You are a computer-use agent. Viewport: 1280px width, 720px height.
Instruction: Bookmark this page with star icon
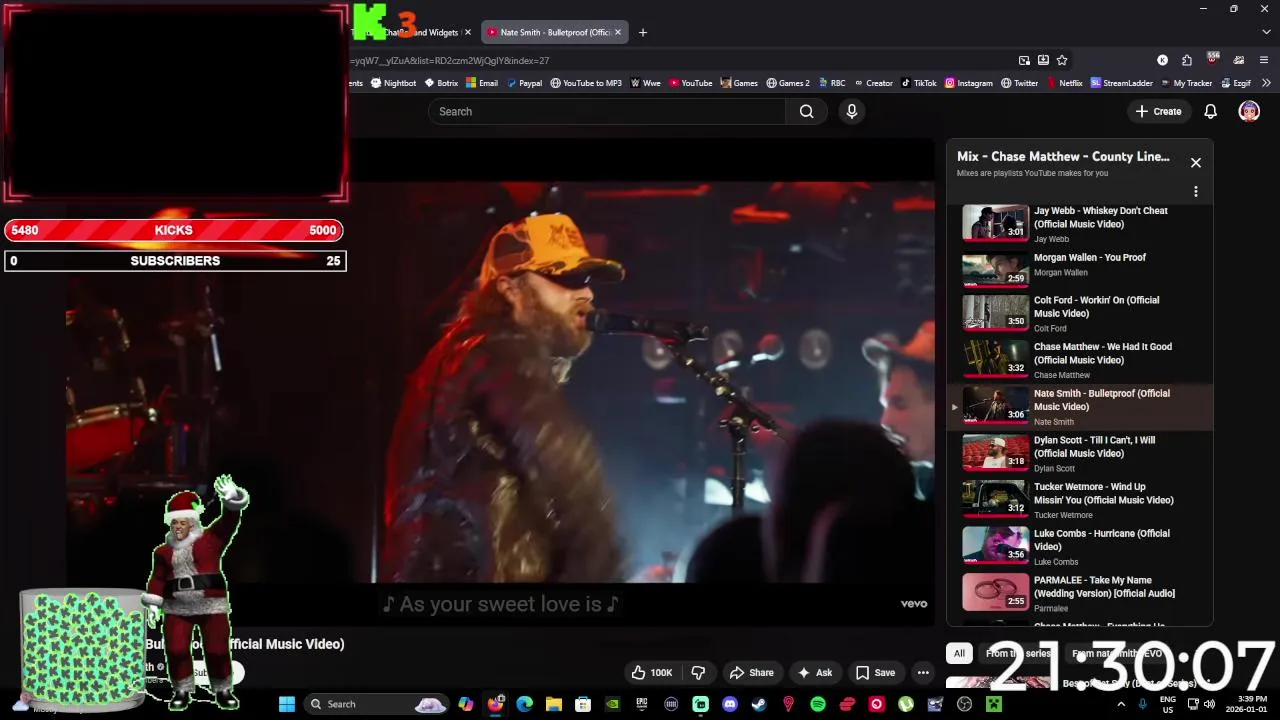(x=1062, y=60)
